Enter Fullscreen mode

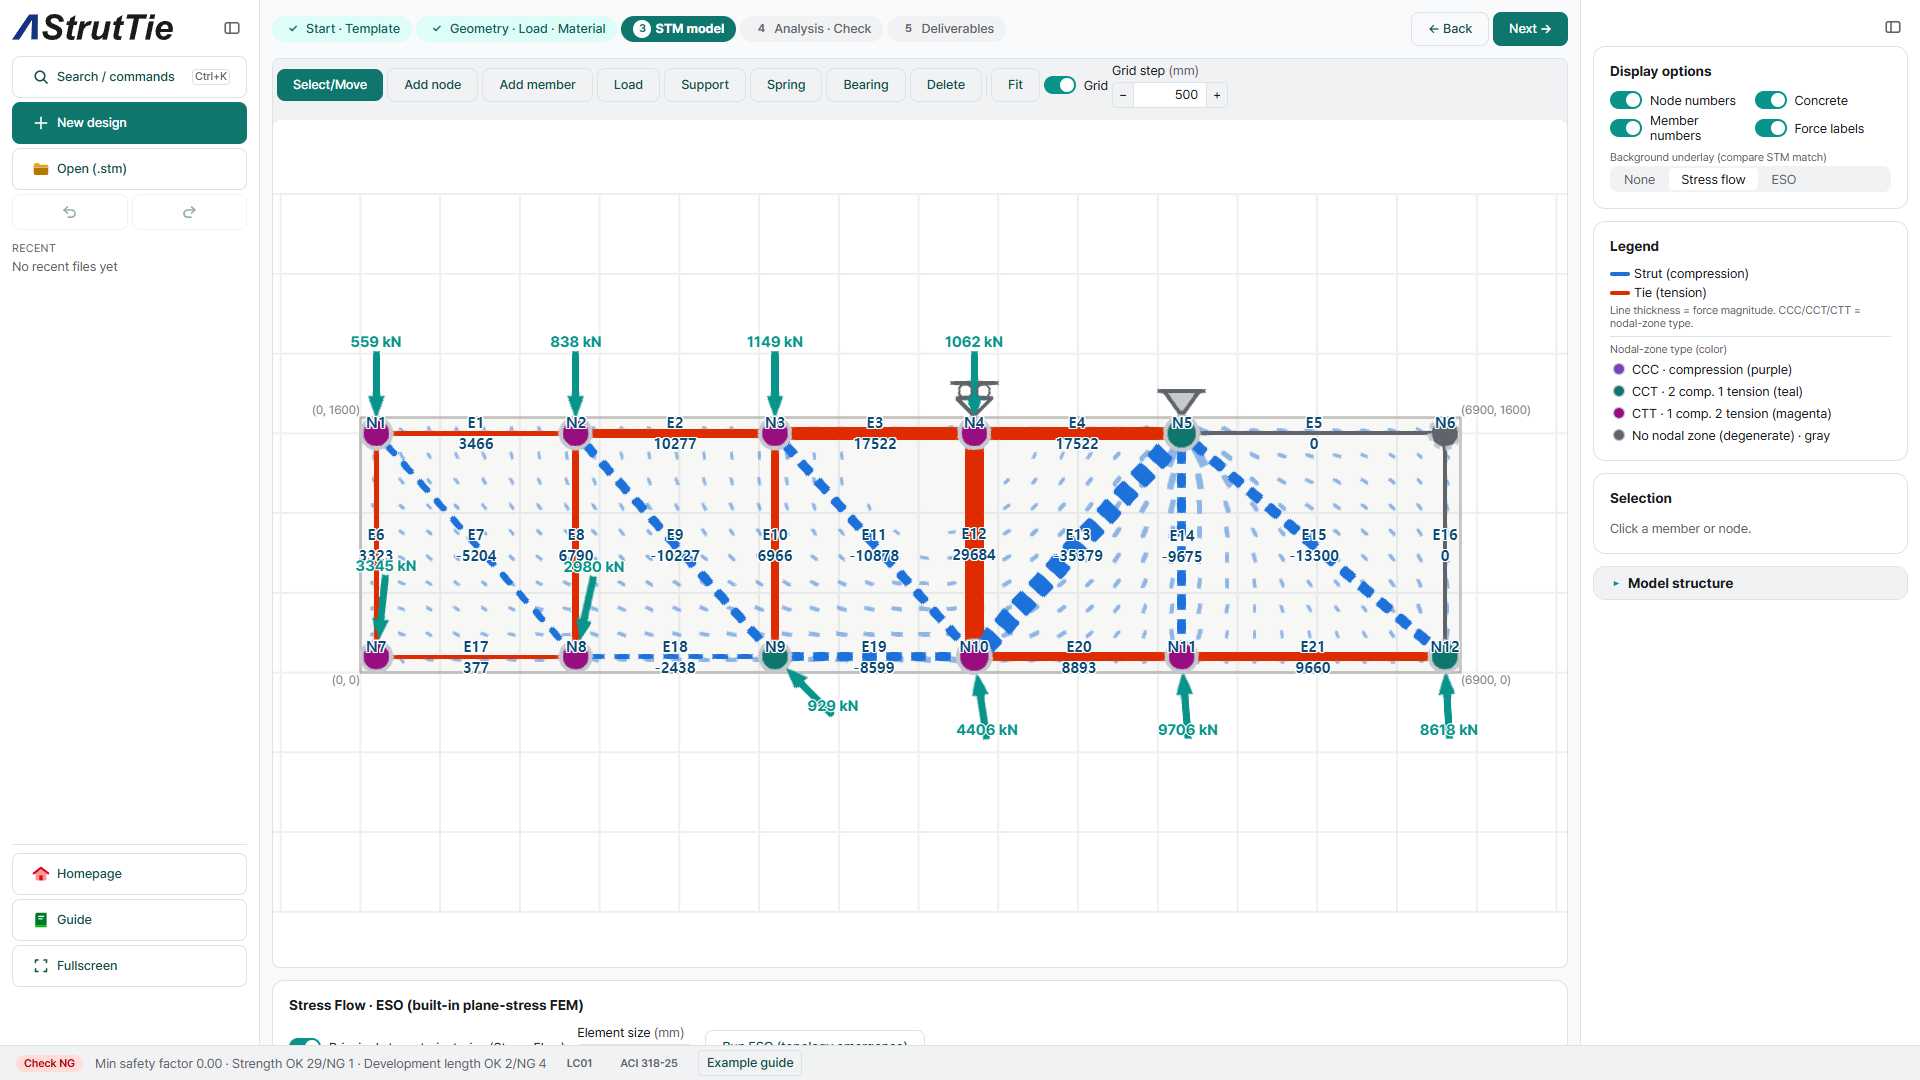click(129, 966)
